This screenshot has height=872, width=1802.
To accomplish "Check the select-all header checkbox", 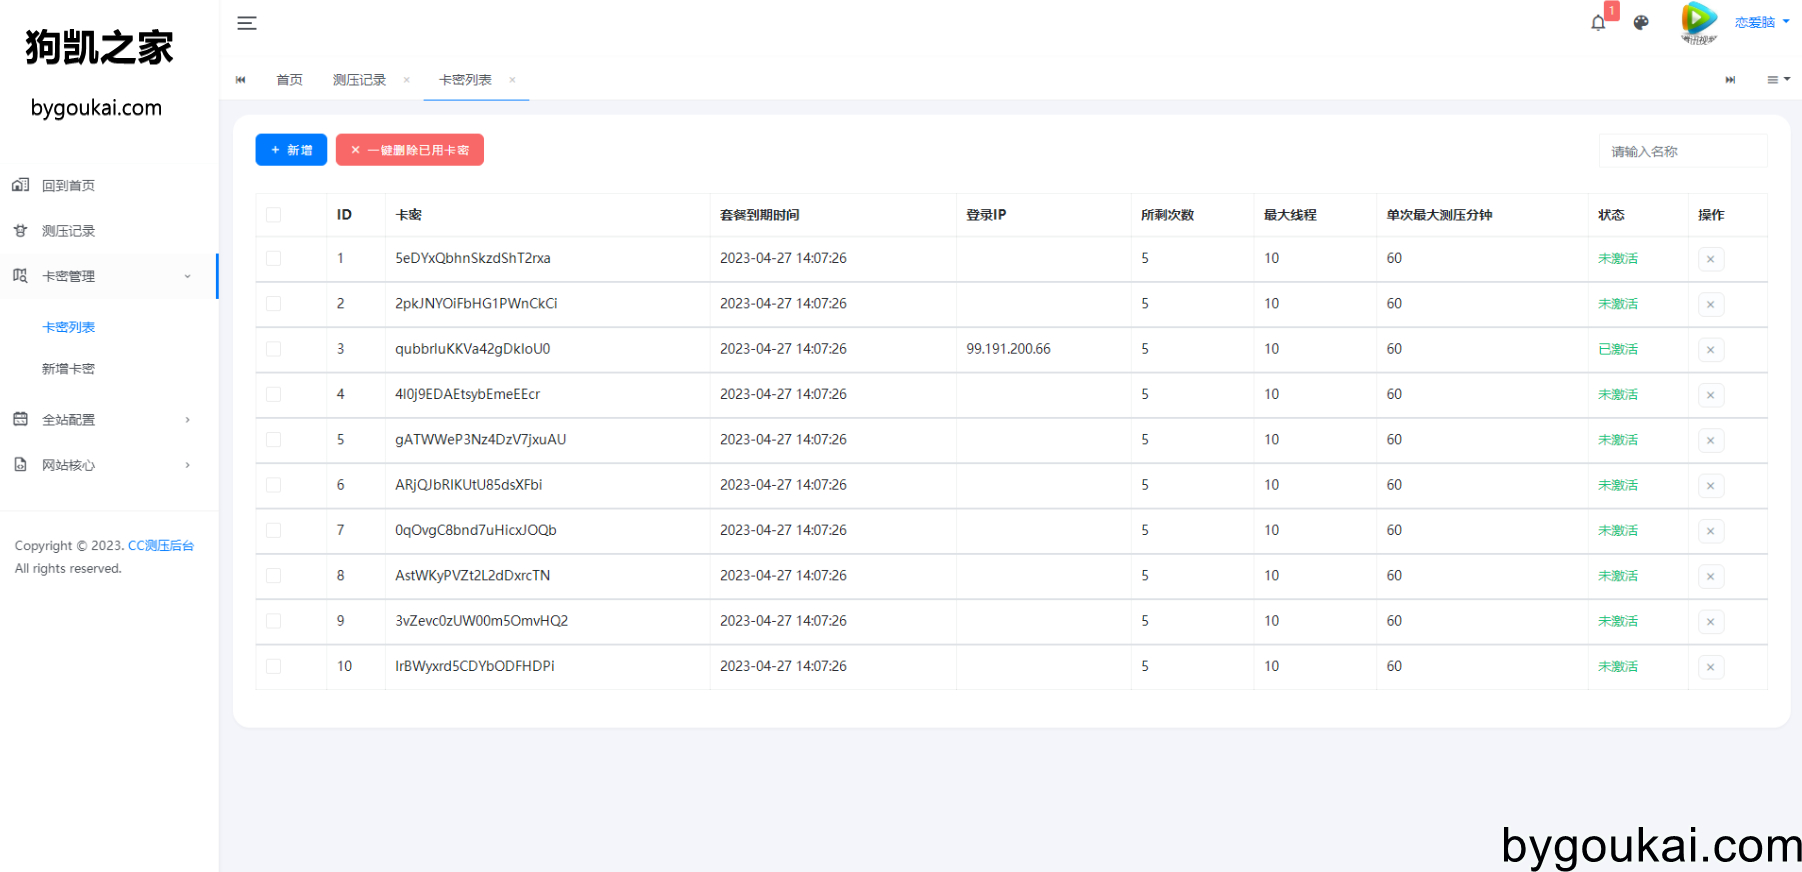I will pyautogui.click(x=273, y=215).
